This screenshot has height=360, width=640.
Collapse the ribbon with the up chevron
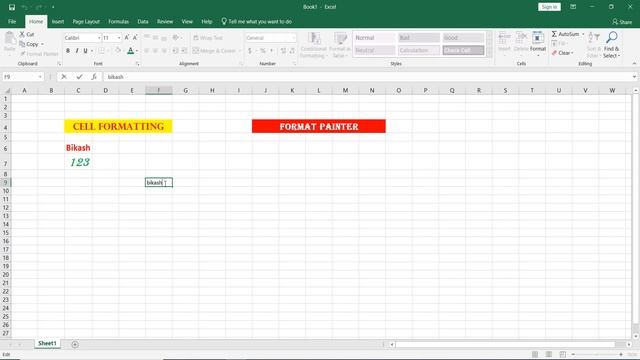[x=634, y=64]
